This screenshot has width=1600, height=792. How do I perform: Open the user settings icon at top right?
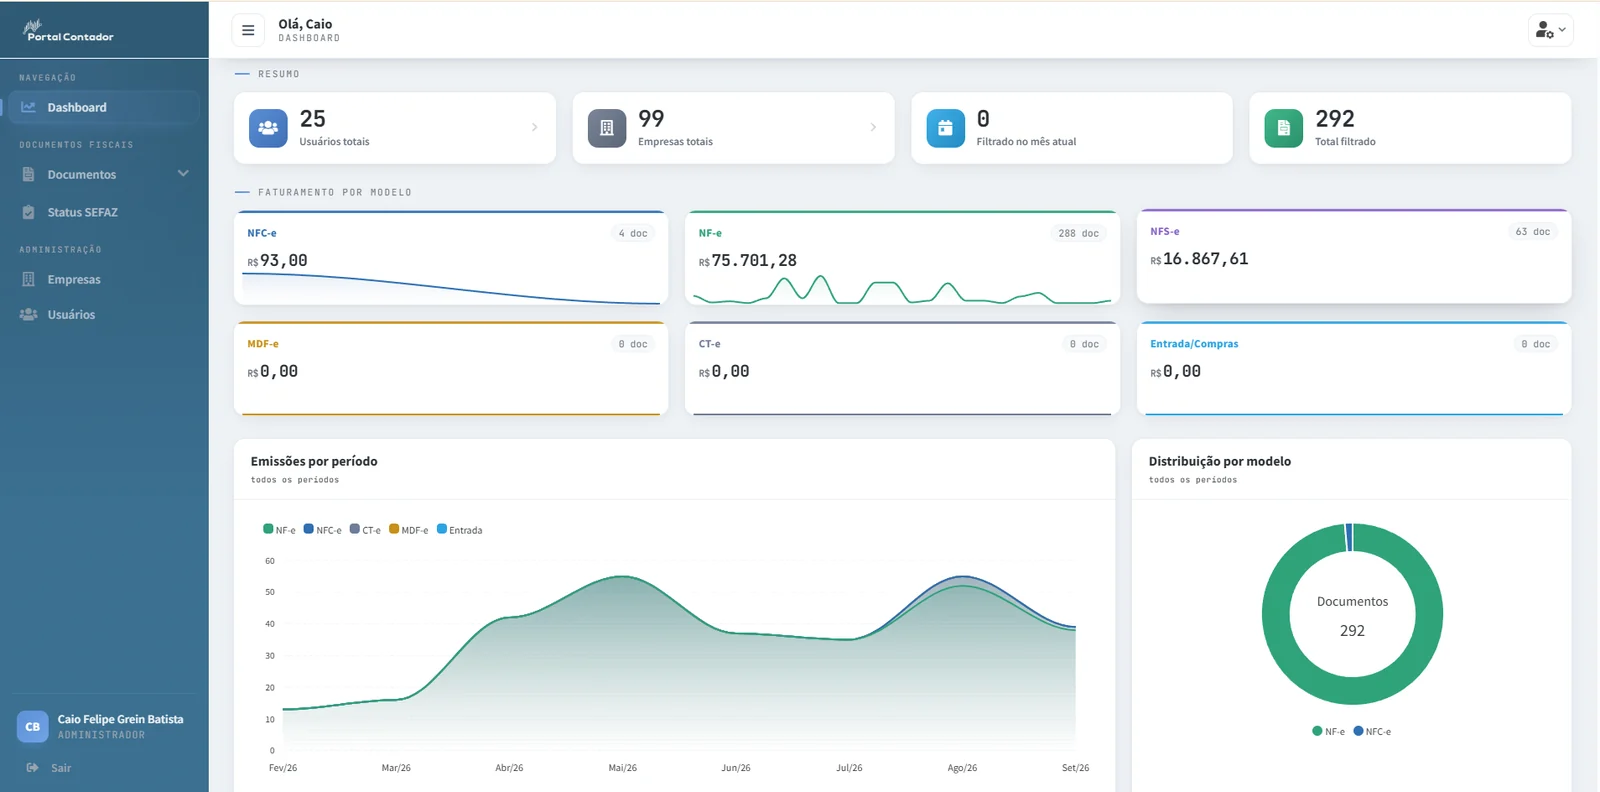tap(1550, 30)
